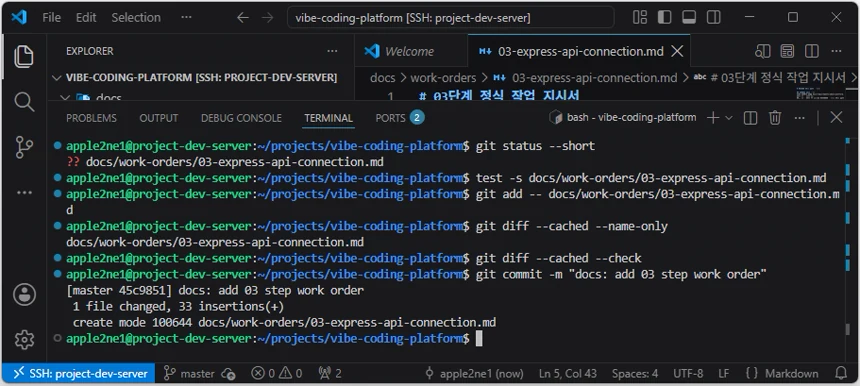Switch to the Welcome editor tab
860x386 pixels.
coord(411,52)
